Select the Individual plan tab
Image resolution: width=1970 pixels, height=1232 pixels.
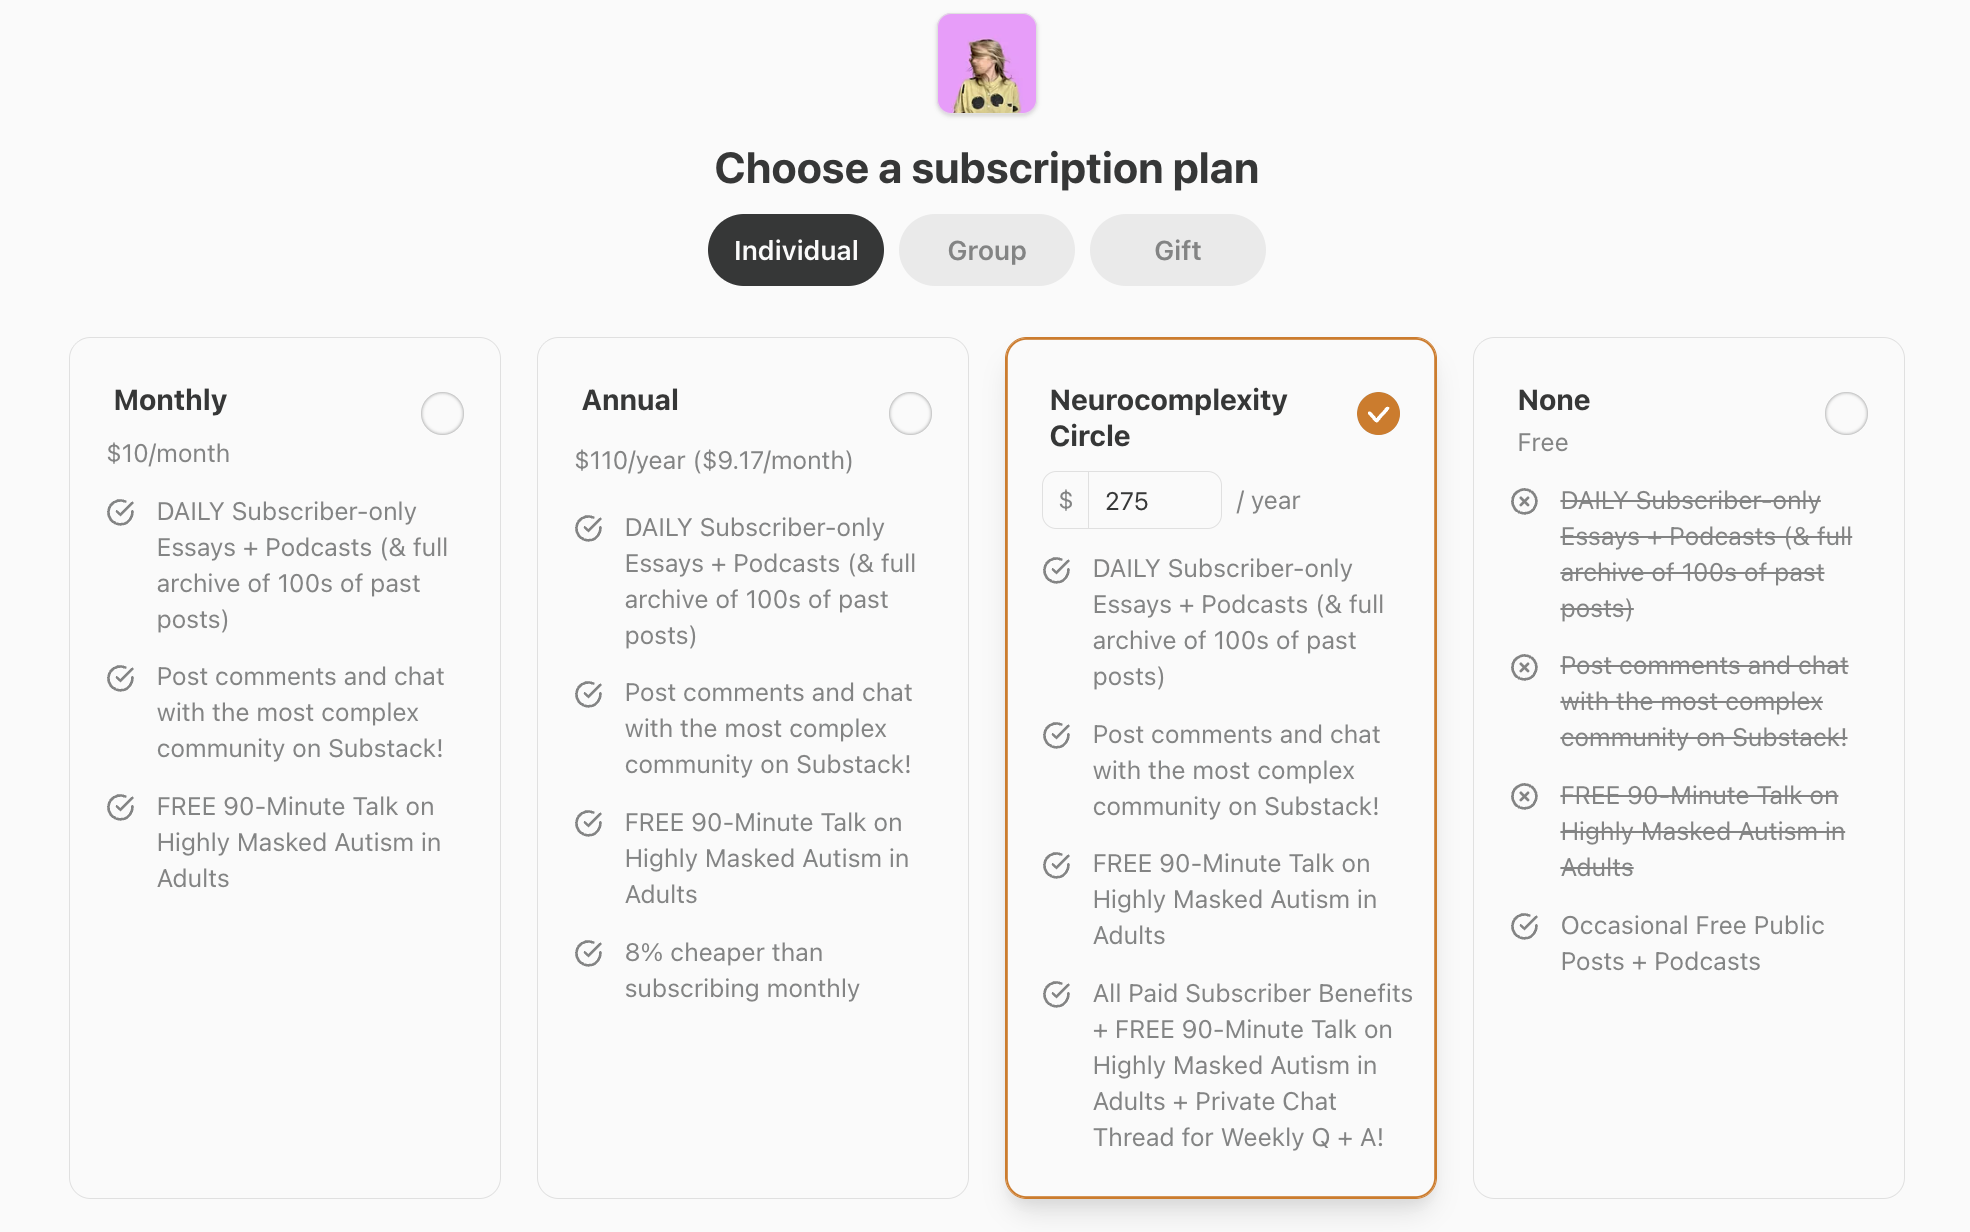coord(795,250)
